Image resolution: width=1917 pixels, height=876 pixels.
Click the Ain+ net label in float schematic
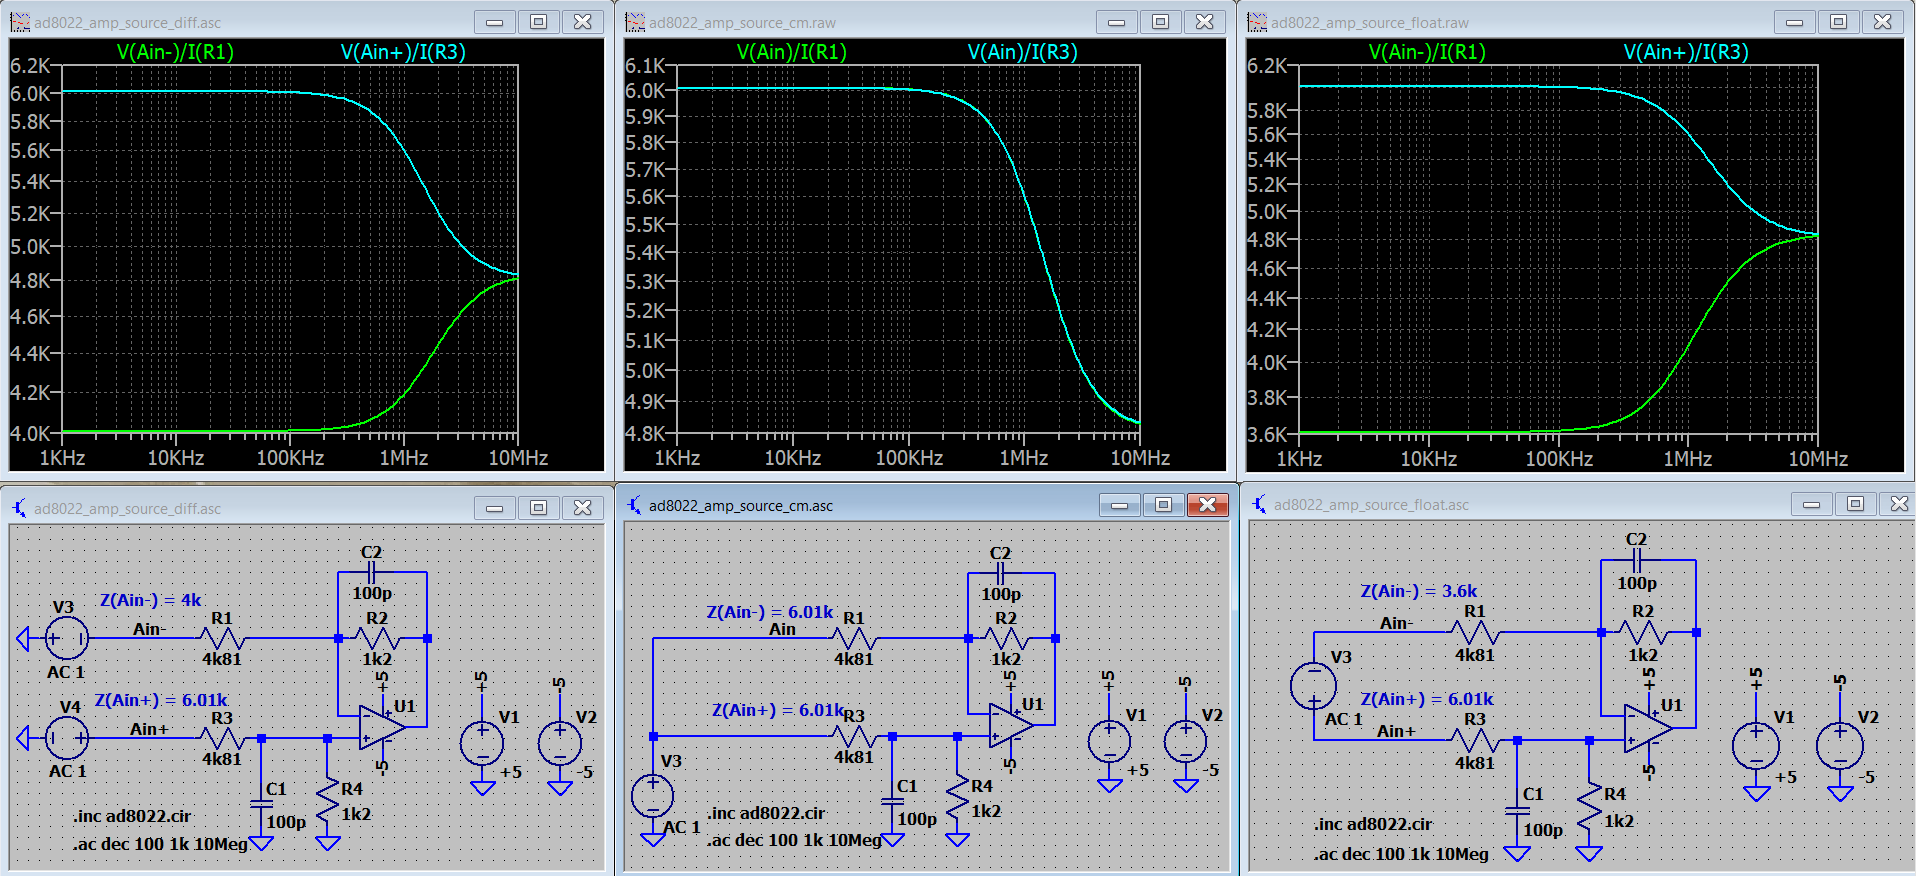(x=1396, y=731)
